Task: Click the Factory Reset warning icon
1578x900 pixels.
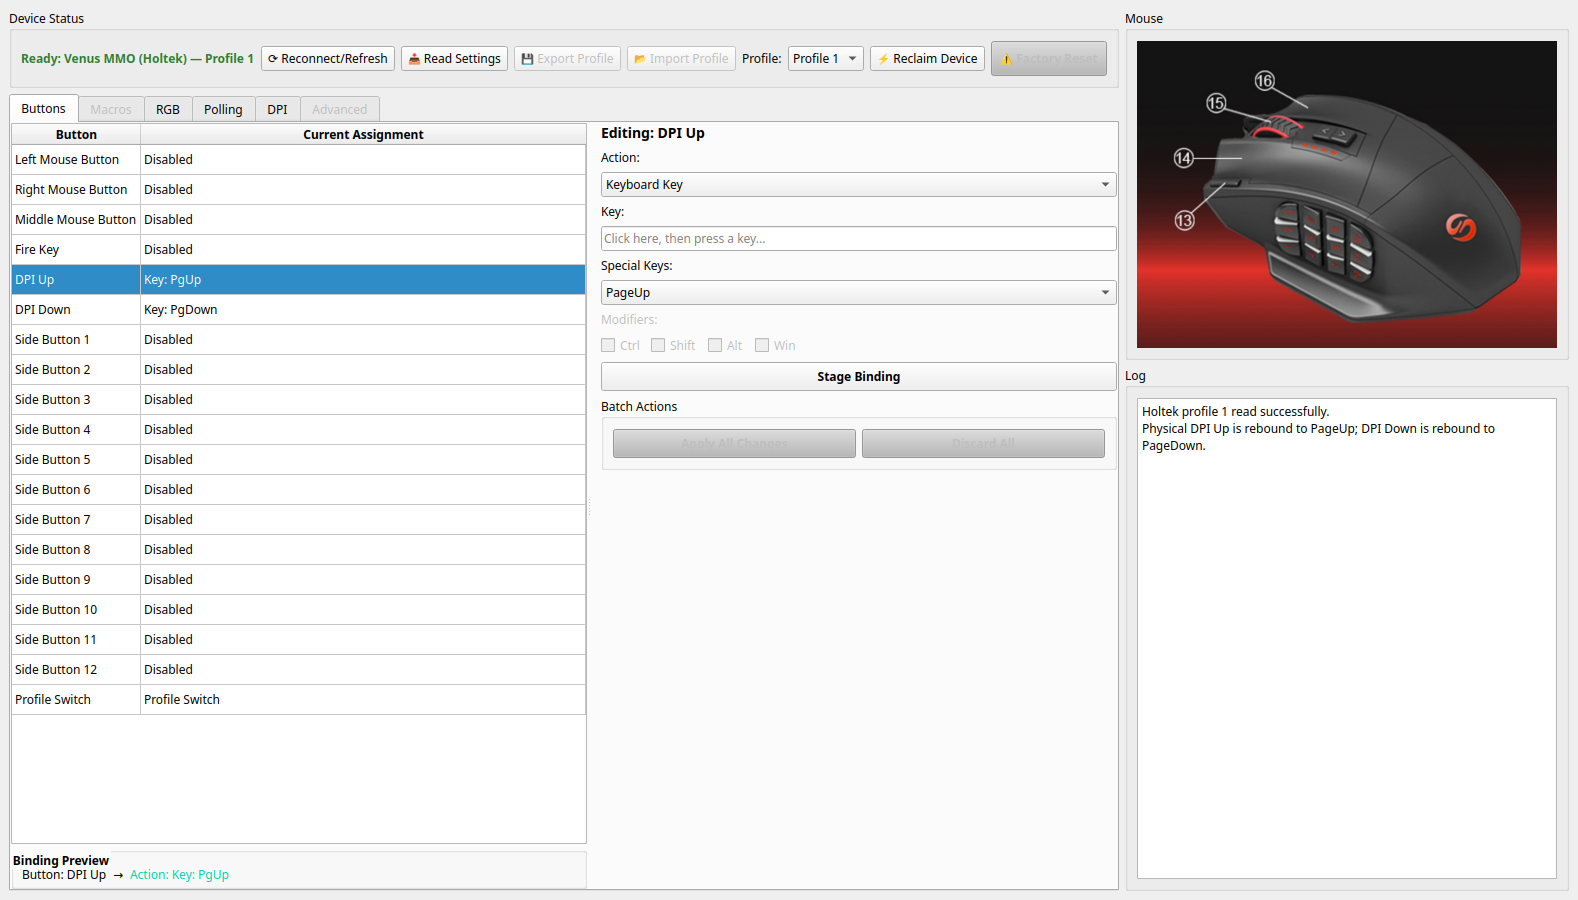Action: 1007,59
